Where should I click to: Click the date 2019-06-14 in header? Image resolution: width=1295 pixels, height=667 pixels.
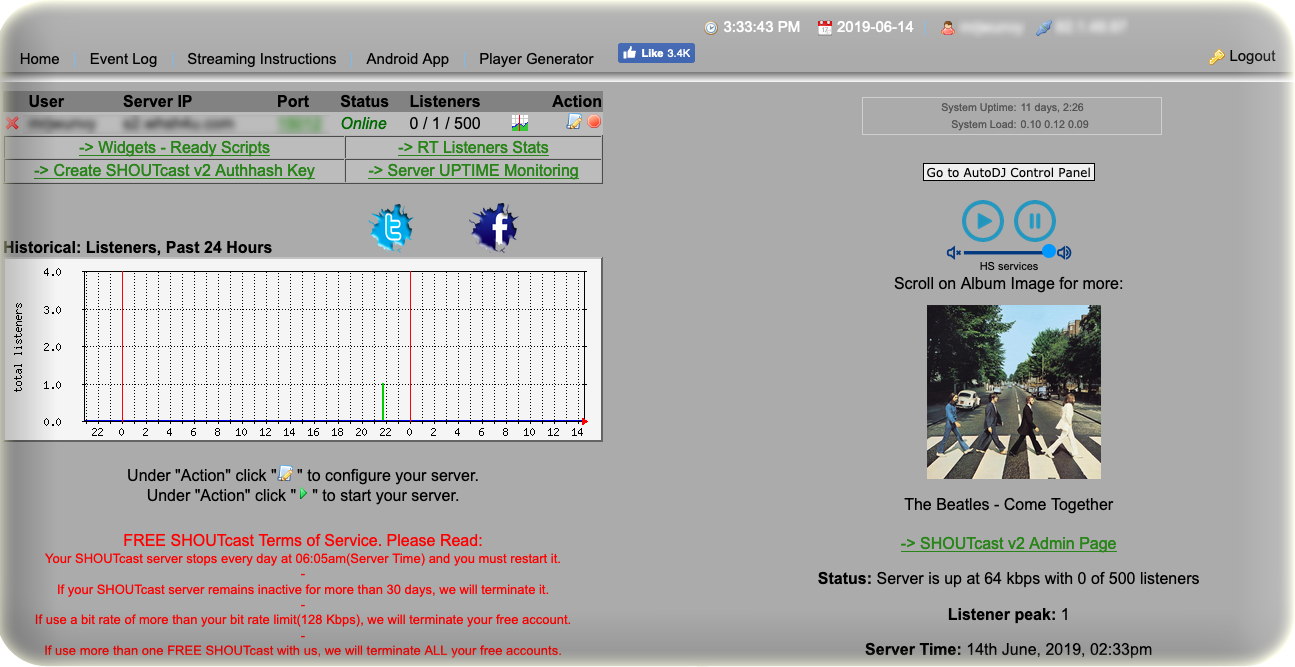tap(875, 27)
